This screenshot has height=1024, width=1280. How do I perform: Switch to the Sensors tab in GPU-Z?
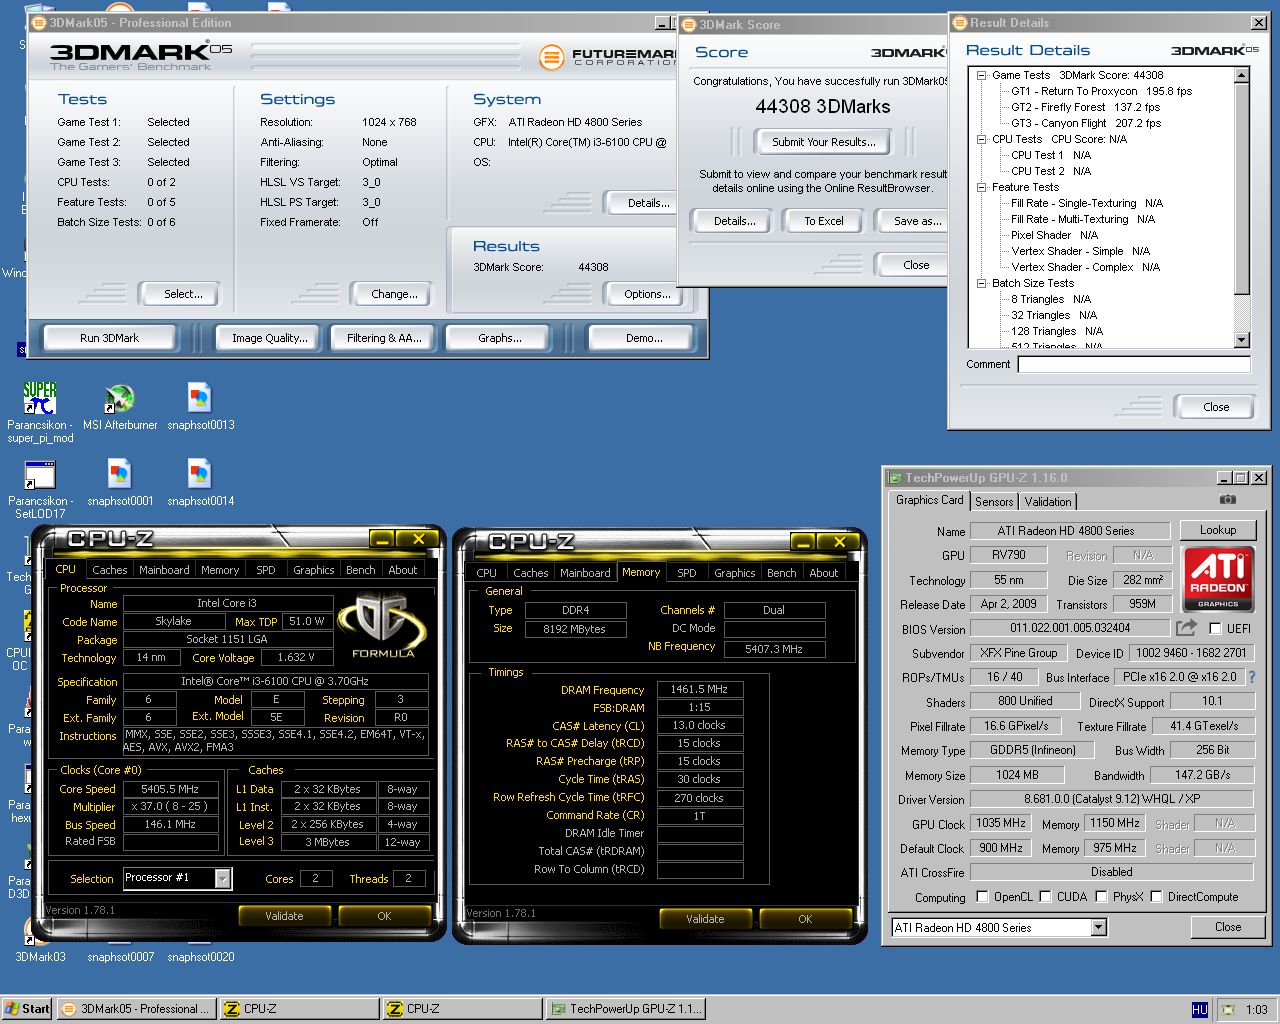click(x=994, y=502)
